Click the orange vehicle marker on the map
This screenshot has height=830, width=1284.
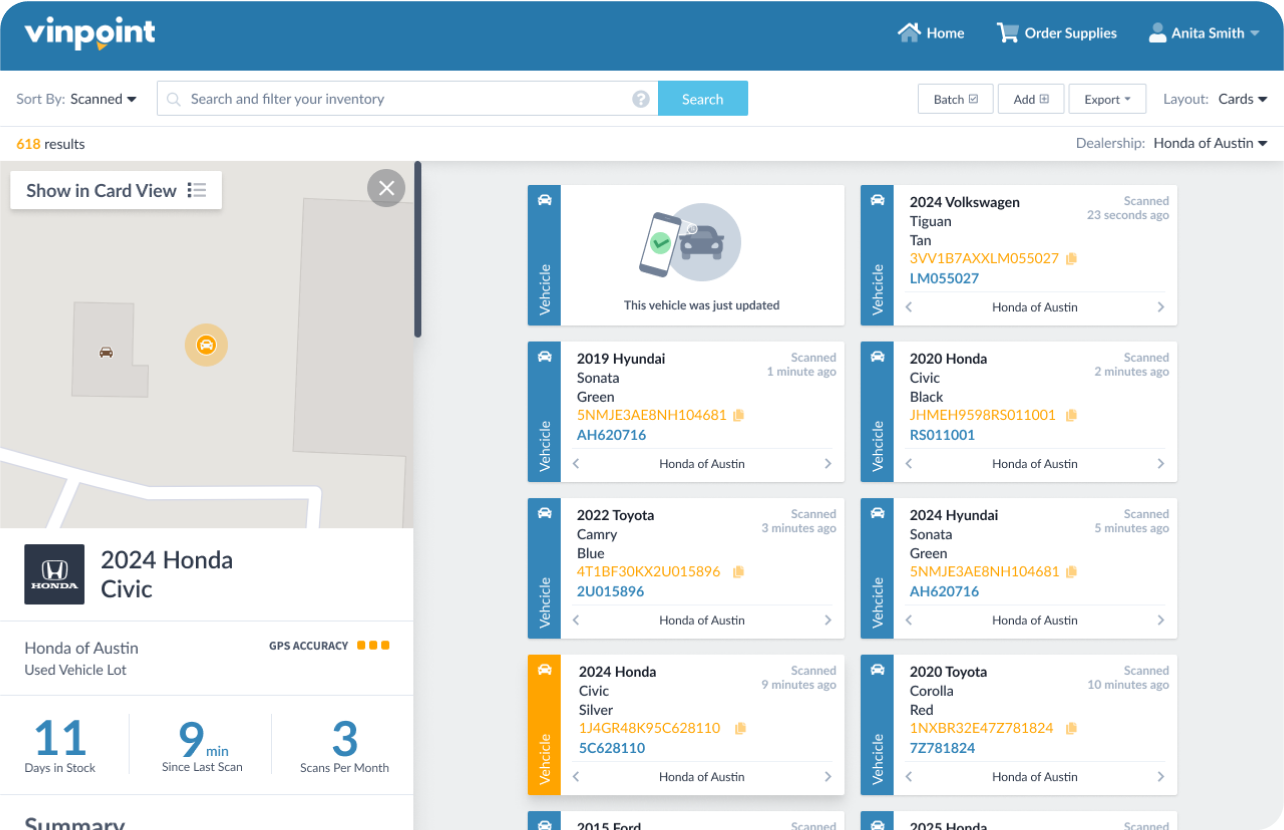[206, 344]
